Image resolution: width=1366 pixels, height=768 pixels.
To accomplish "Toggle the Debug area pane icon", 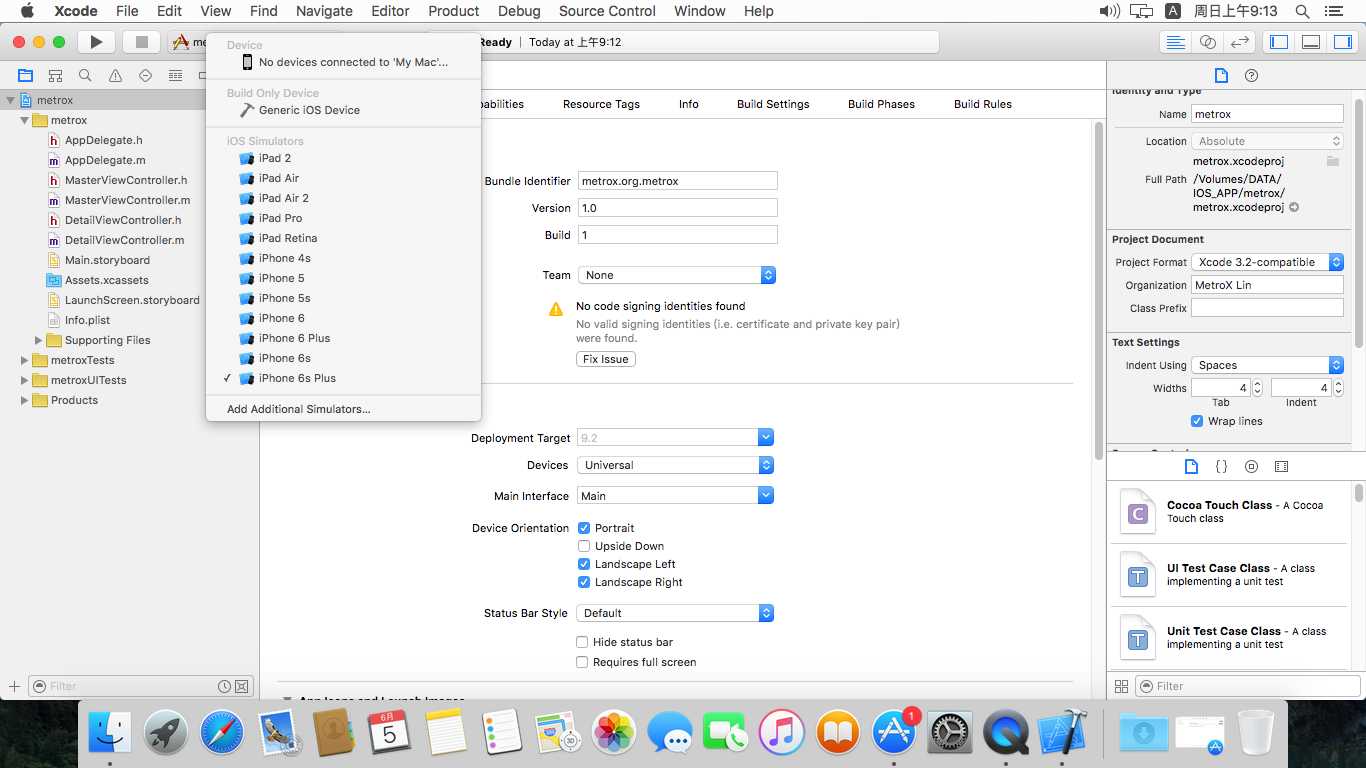I will [1311, 42].
